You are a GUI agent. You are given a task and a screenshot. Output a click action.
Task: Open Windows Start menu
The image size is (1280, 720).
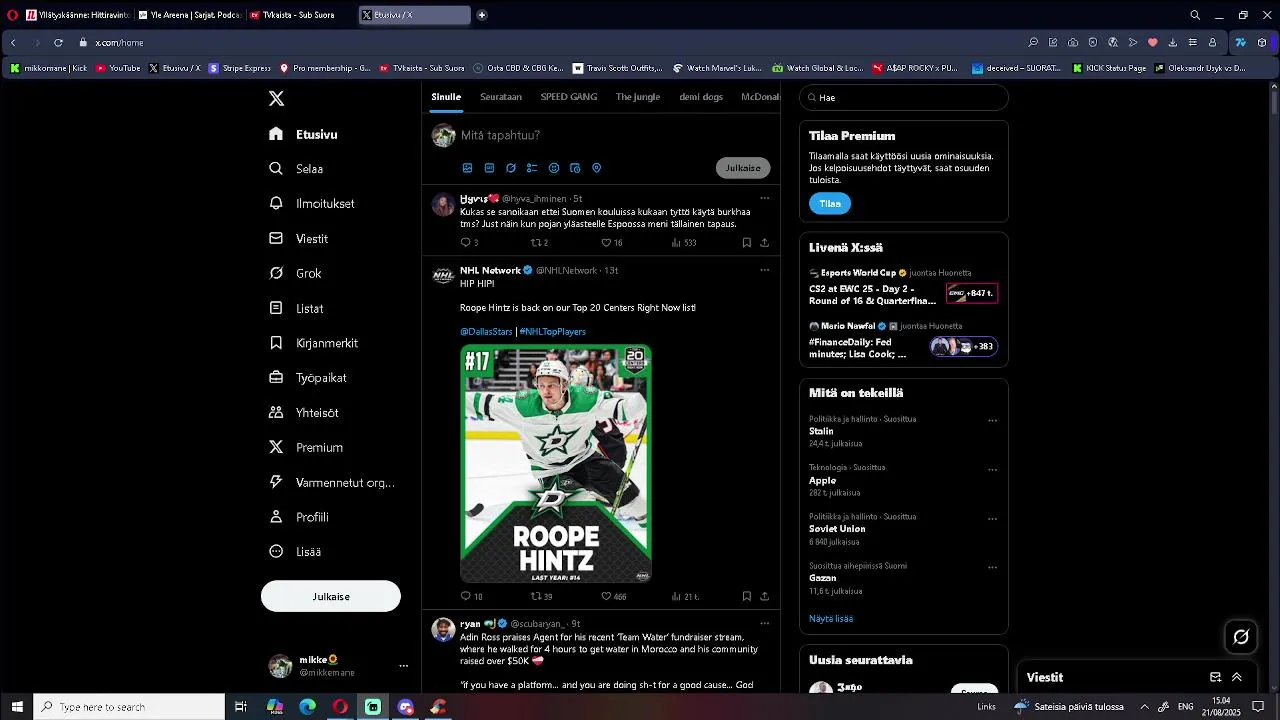pos(16,707)
